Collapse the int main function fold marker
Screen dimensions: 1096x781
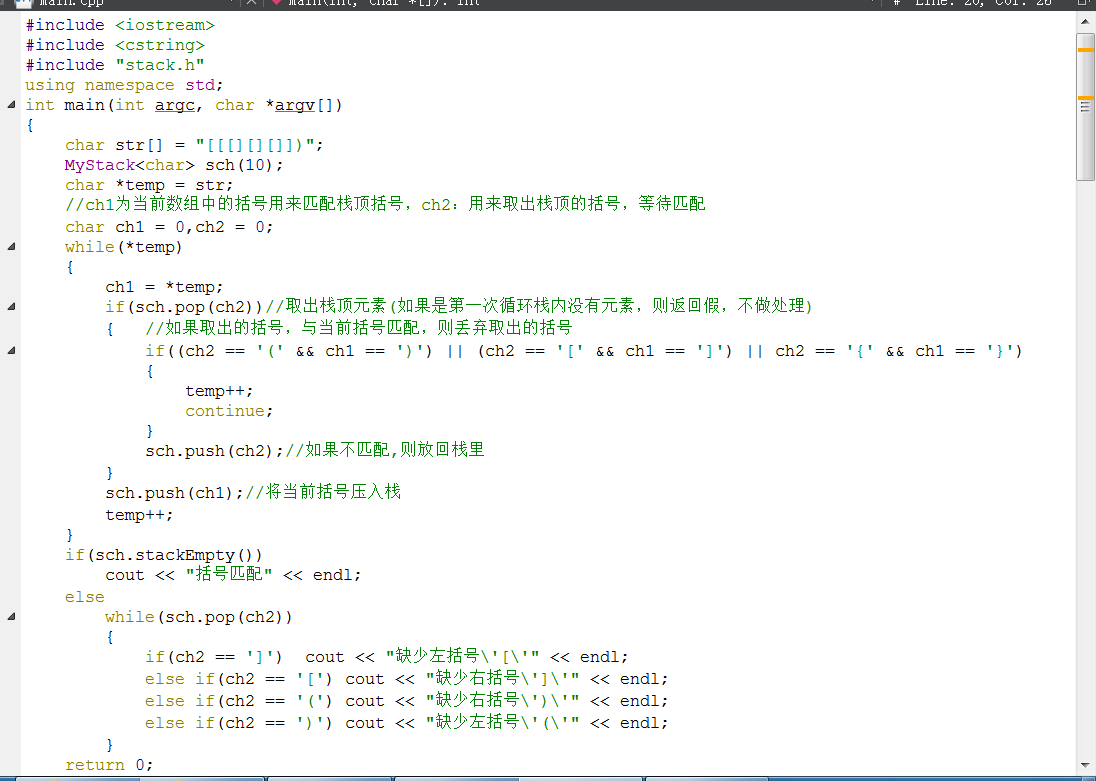point(11,105)
